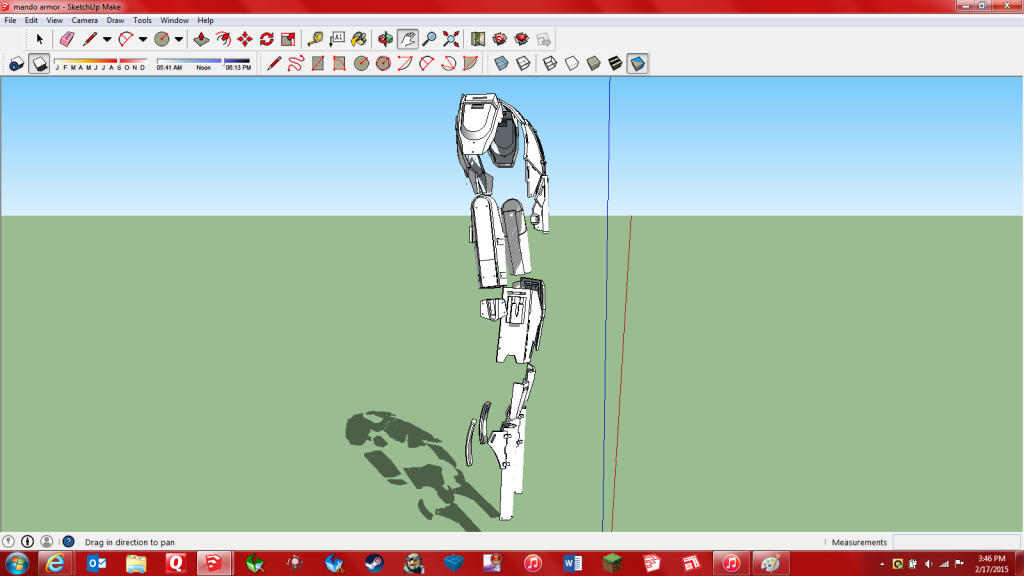Show hidden system tray icons arrow
The image size is (1024, 576).
pos(882,564)
